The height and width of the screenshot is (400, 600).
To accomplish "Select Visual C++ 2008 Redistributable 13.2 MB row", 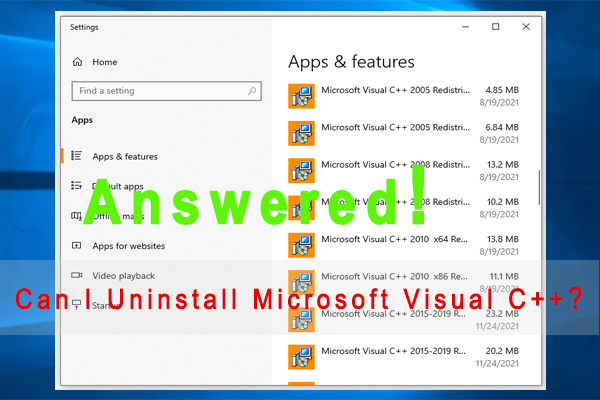I will [x=404, y=170].
